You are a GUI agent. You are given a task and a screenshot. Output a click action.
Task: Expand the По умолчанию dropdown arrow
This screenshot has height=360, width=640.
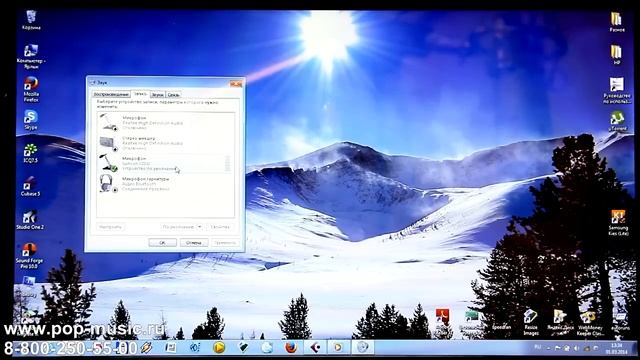[x=200, y=227]
